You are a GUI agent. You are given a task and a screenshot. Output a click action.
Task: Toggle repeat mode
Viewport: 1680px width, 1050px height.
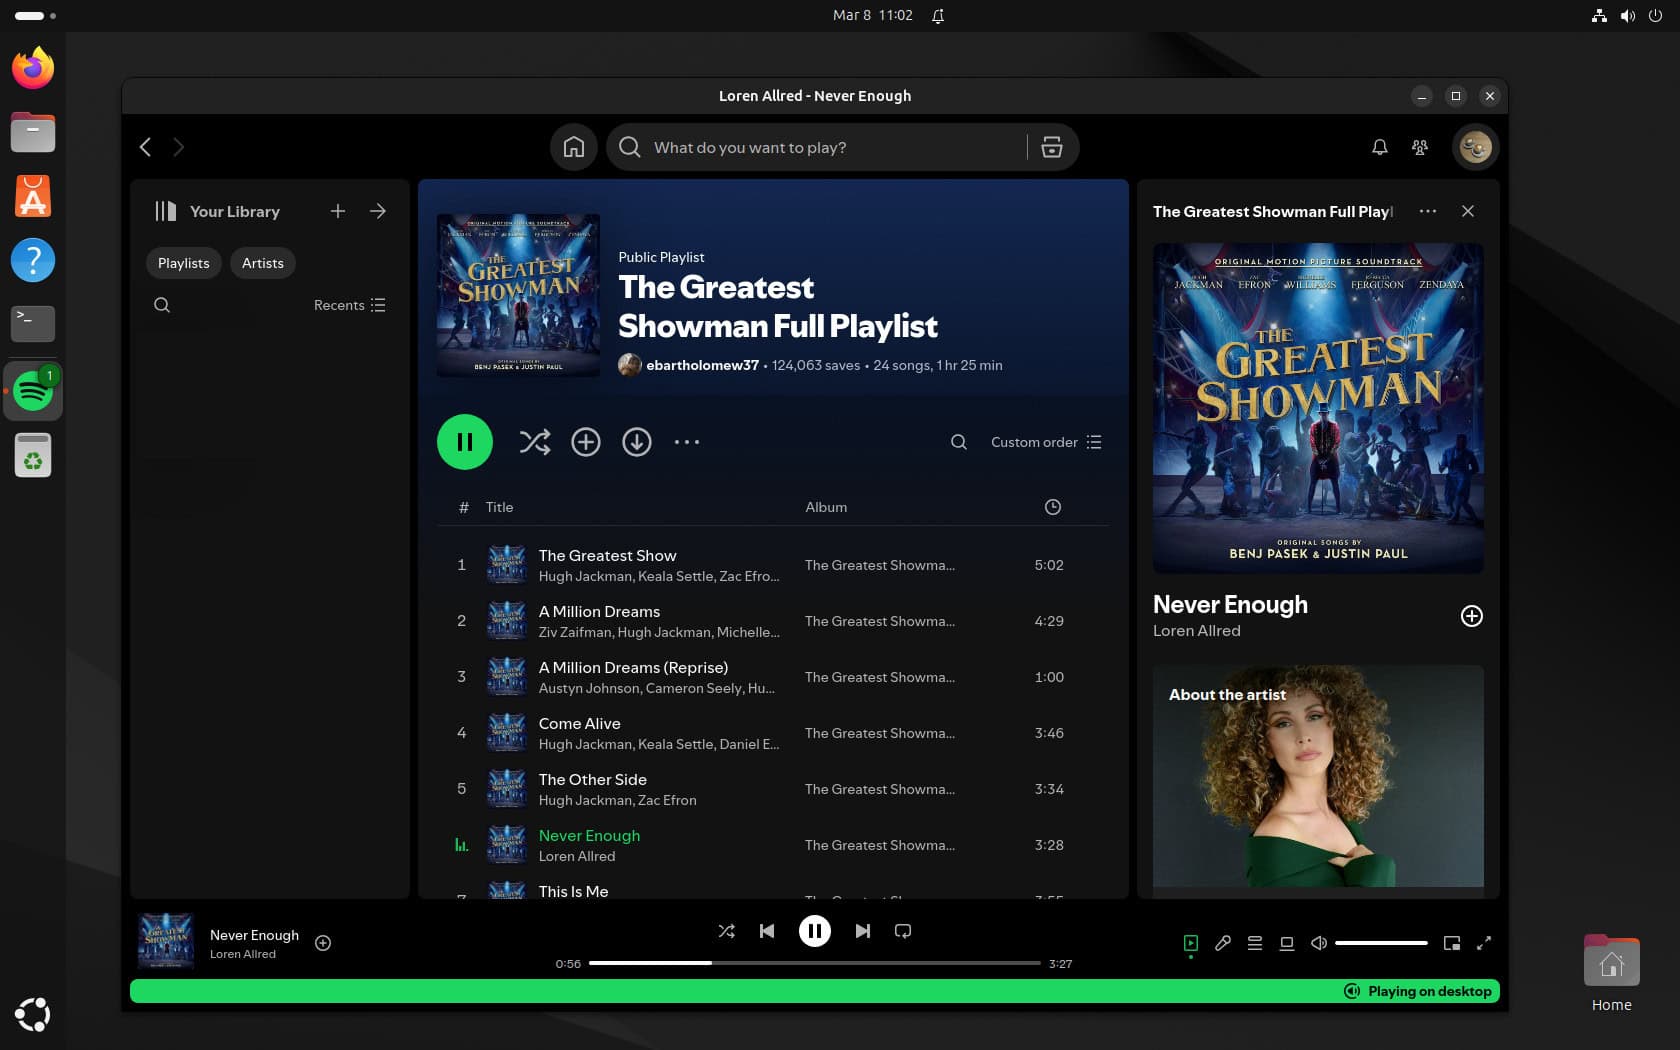[x=903, y=931]
